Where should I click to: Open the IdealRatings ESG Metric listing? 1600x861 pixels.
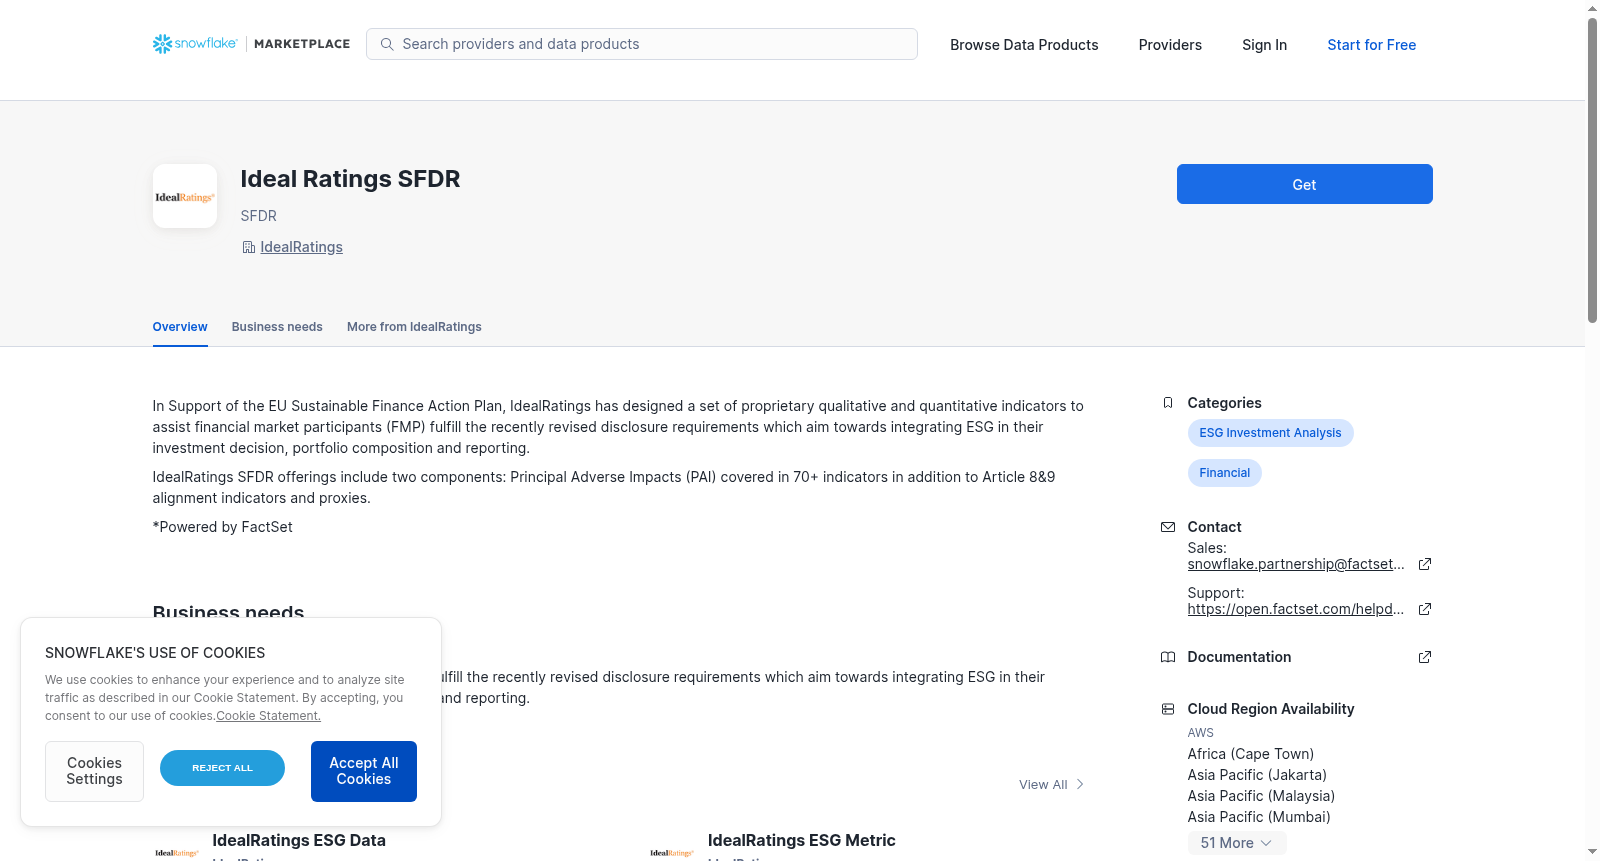click(802, 840)
